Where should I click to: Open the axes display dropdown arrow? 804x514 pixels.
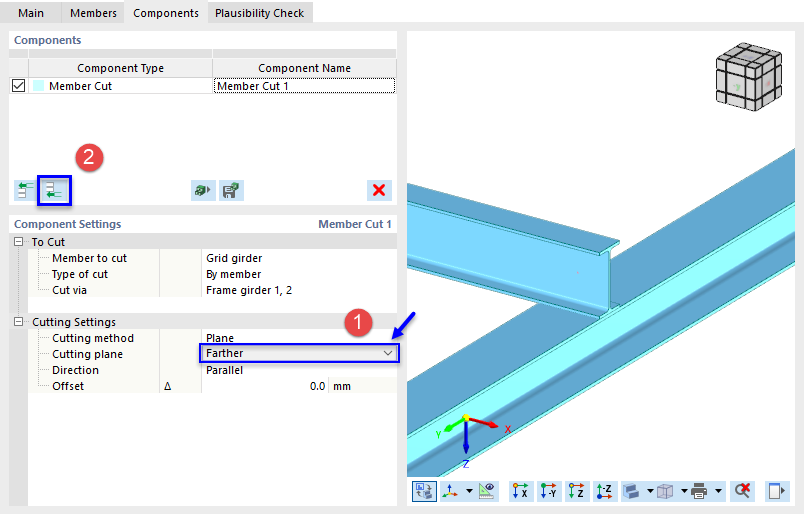click(x=469, y=491)
